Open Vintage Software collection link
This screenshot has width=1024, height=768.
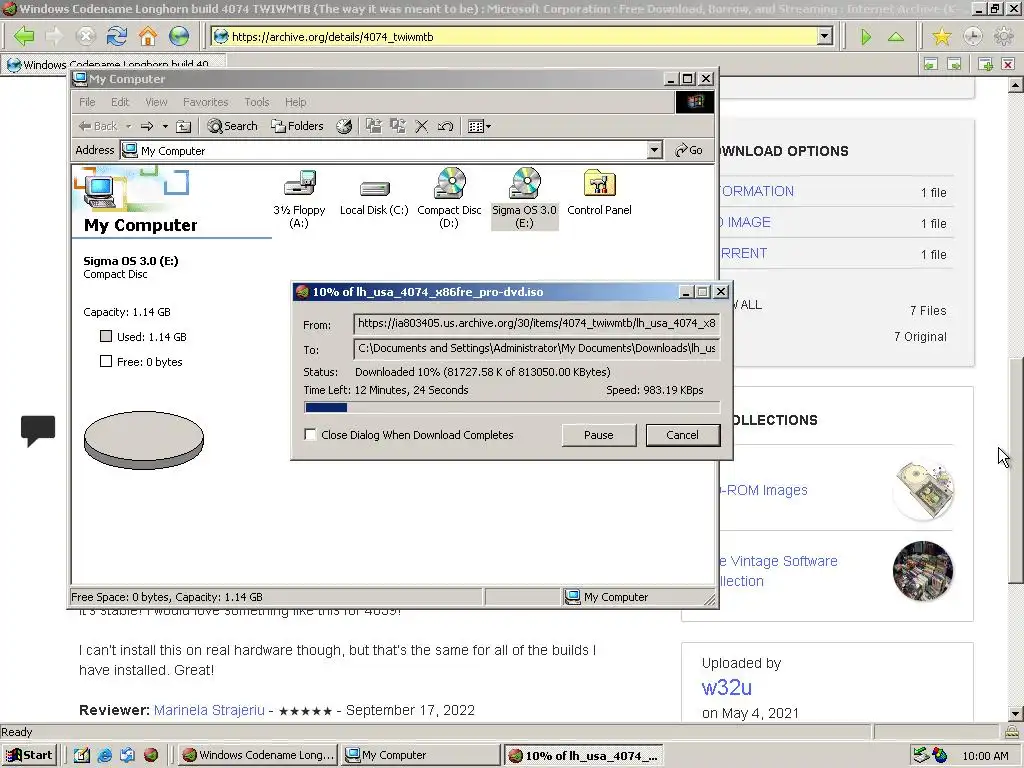[777, 571]
